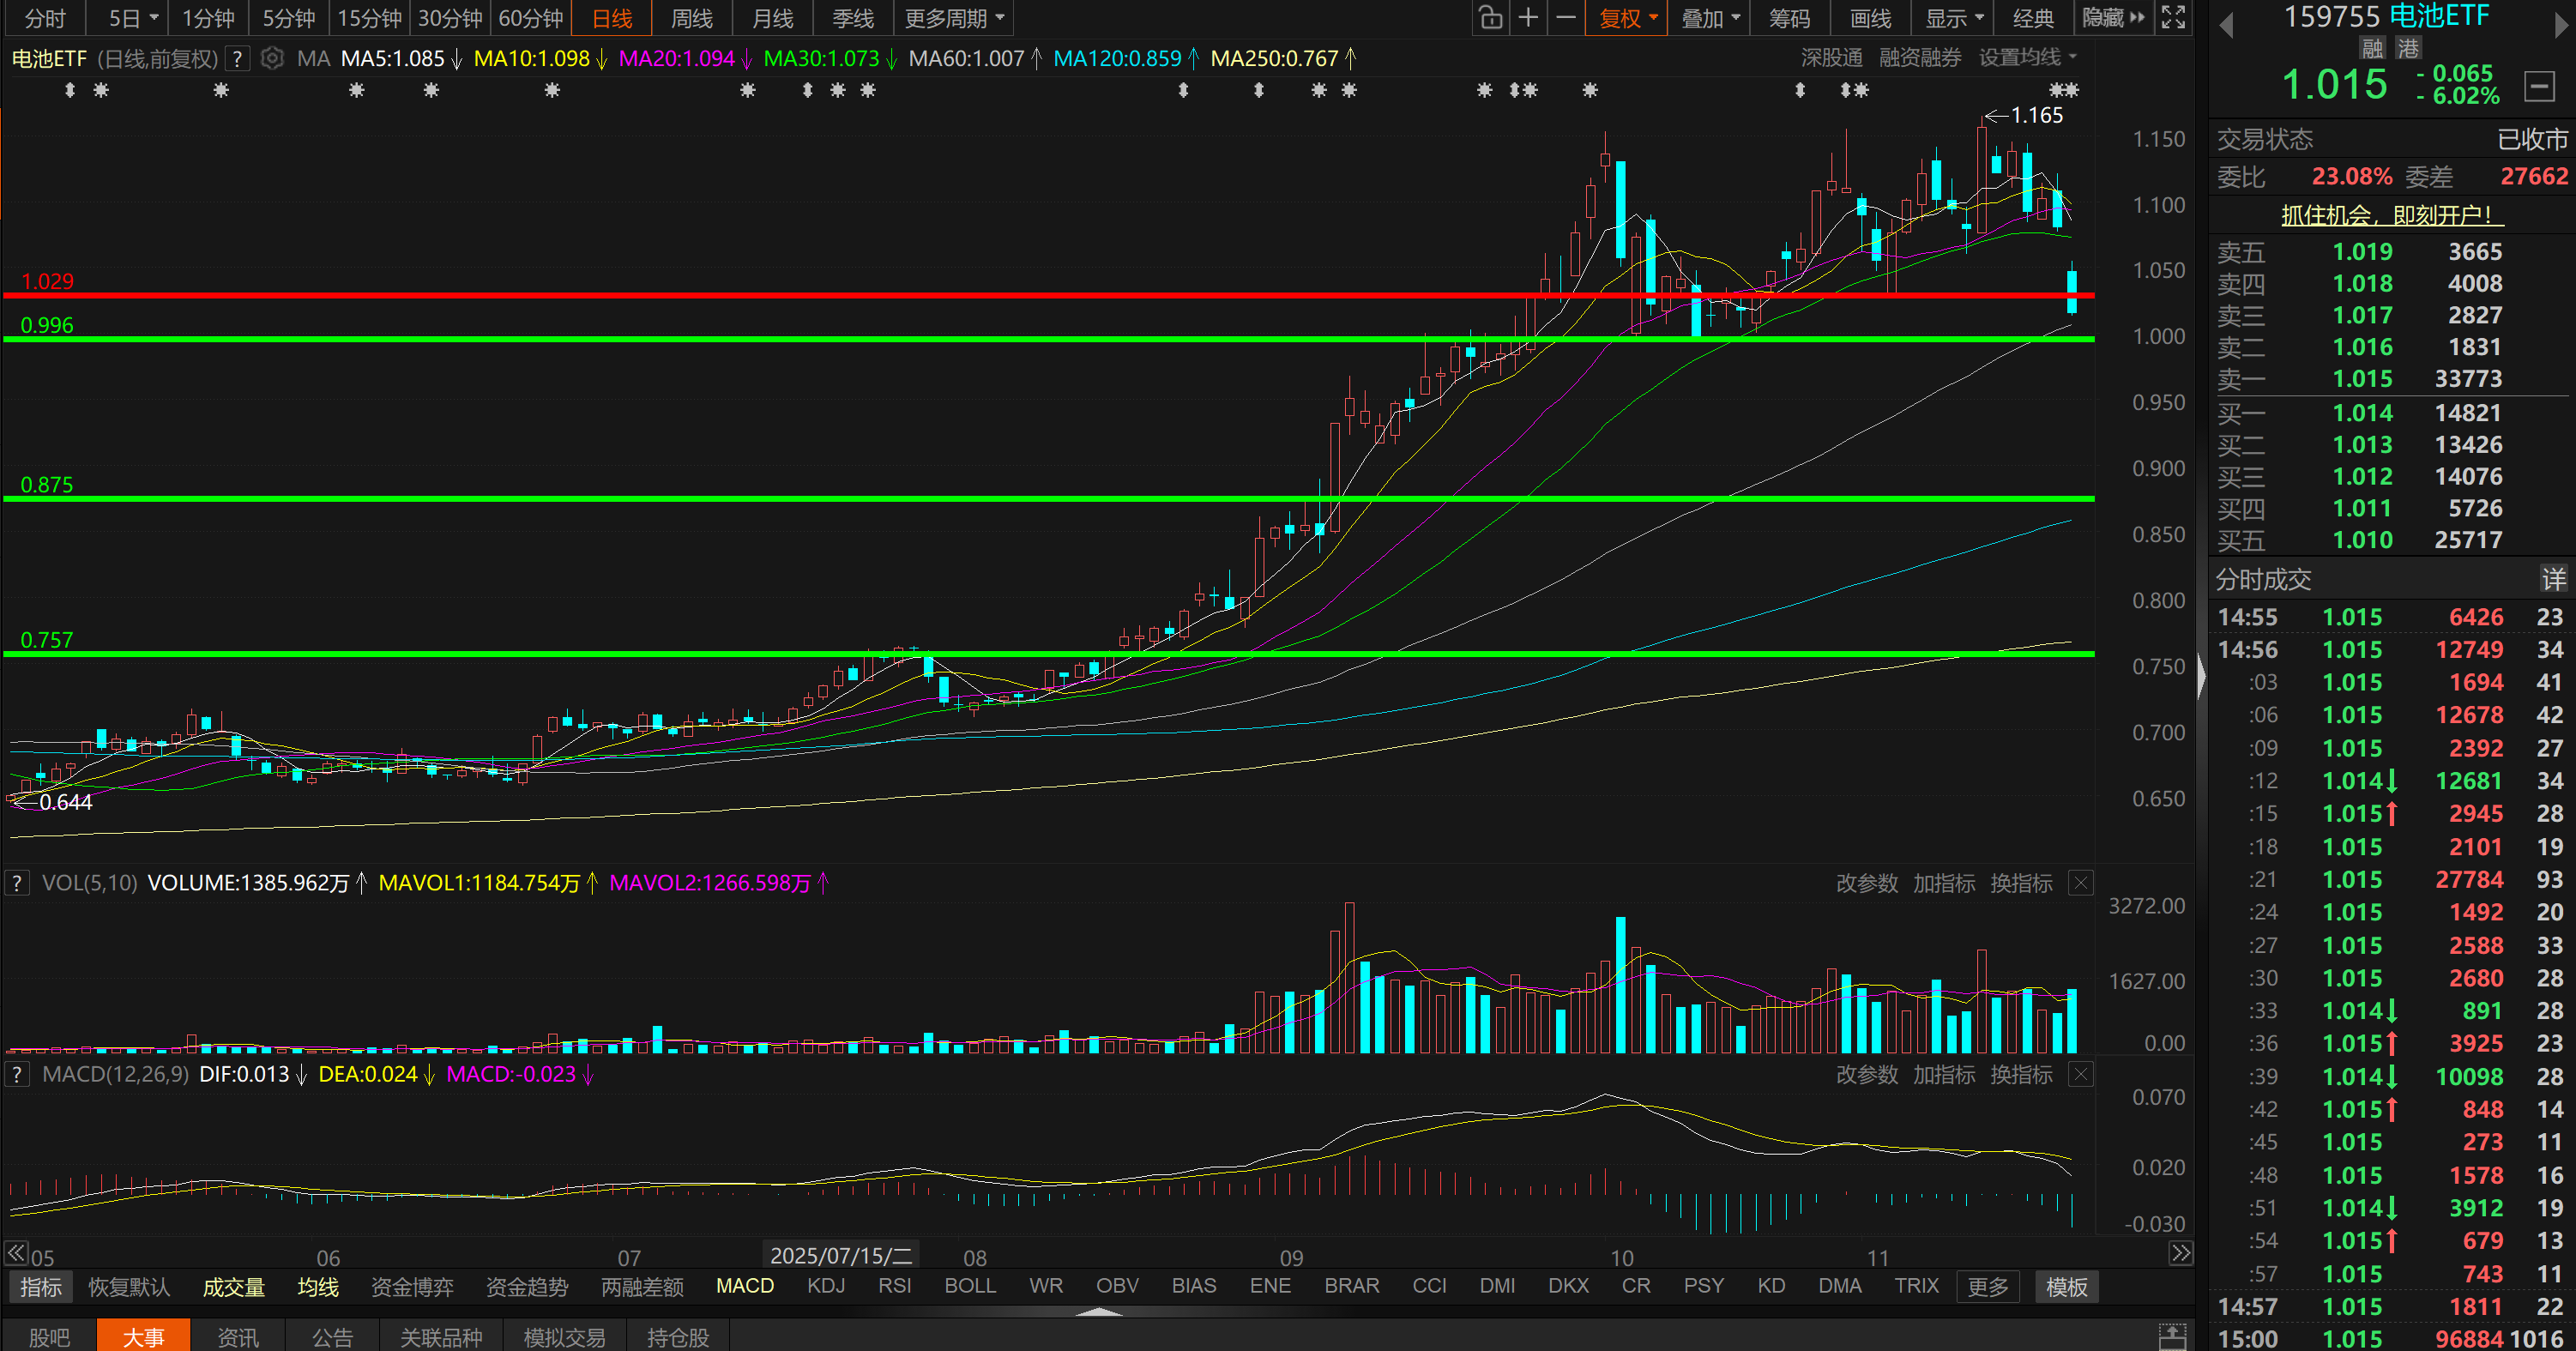Open the 复权 dropdown
The width and height of the screenshot is (2576, 1351).
pos(1627,18)
